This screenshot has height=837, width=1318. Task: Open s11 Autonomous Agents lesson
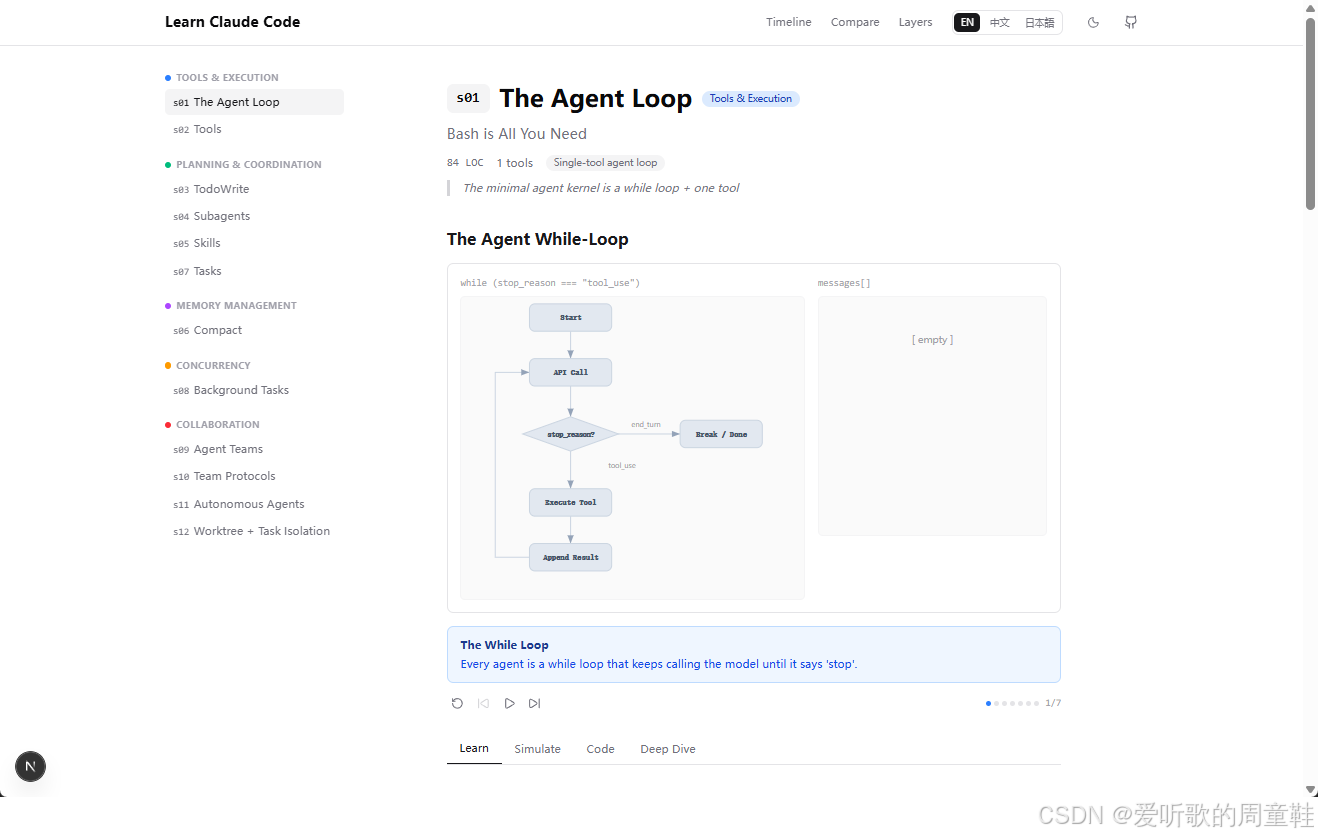point(254,504)
